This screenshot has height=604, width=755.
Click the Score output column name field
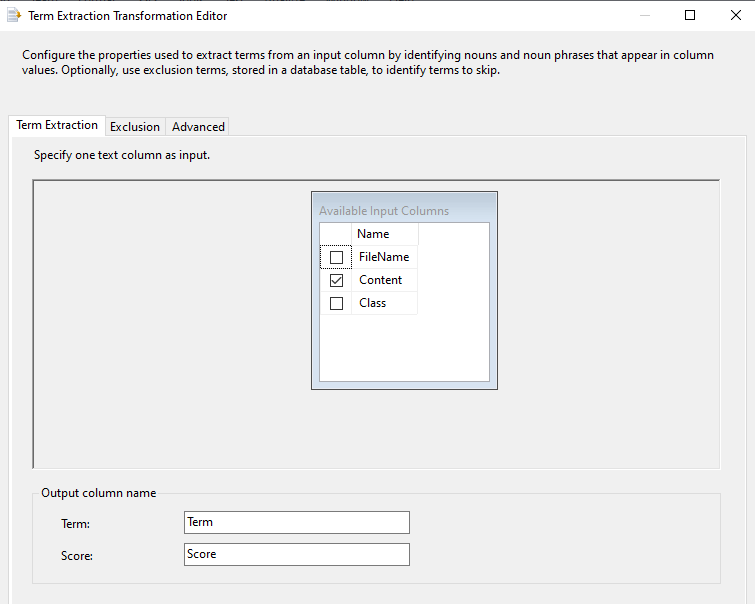point(297,554)
